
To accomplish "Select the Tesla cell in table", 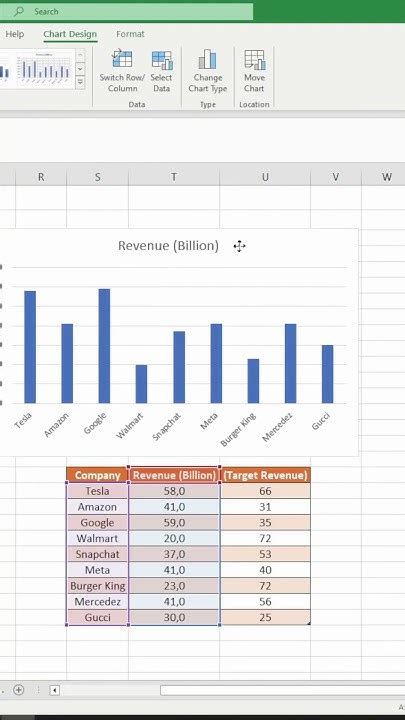I will pos(97,491).
